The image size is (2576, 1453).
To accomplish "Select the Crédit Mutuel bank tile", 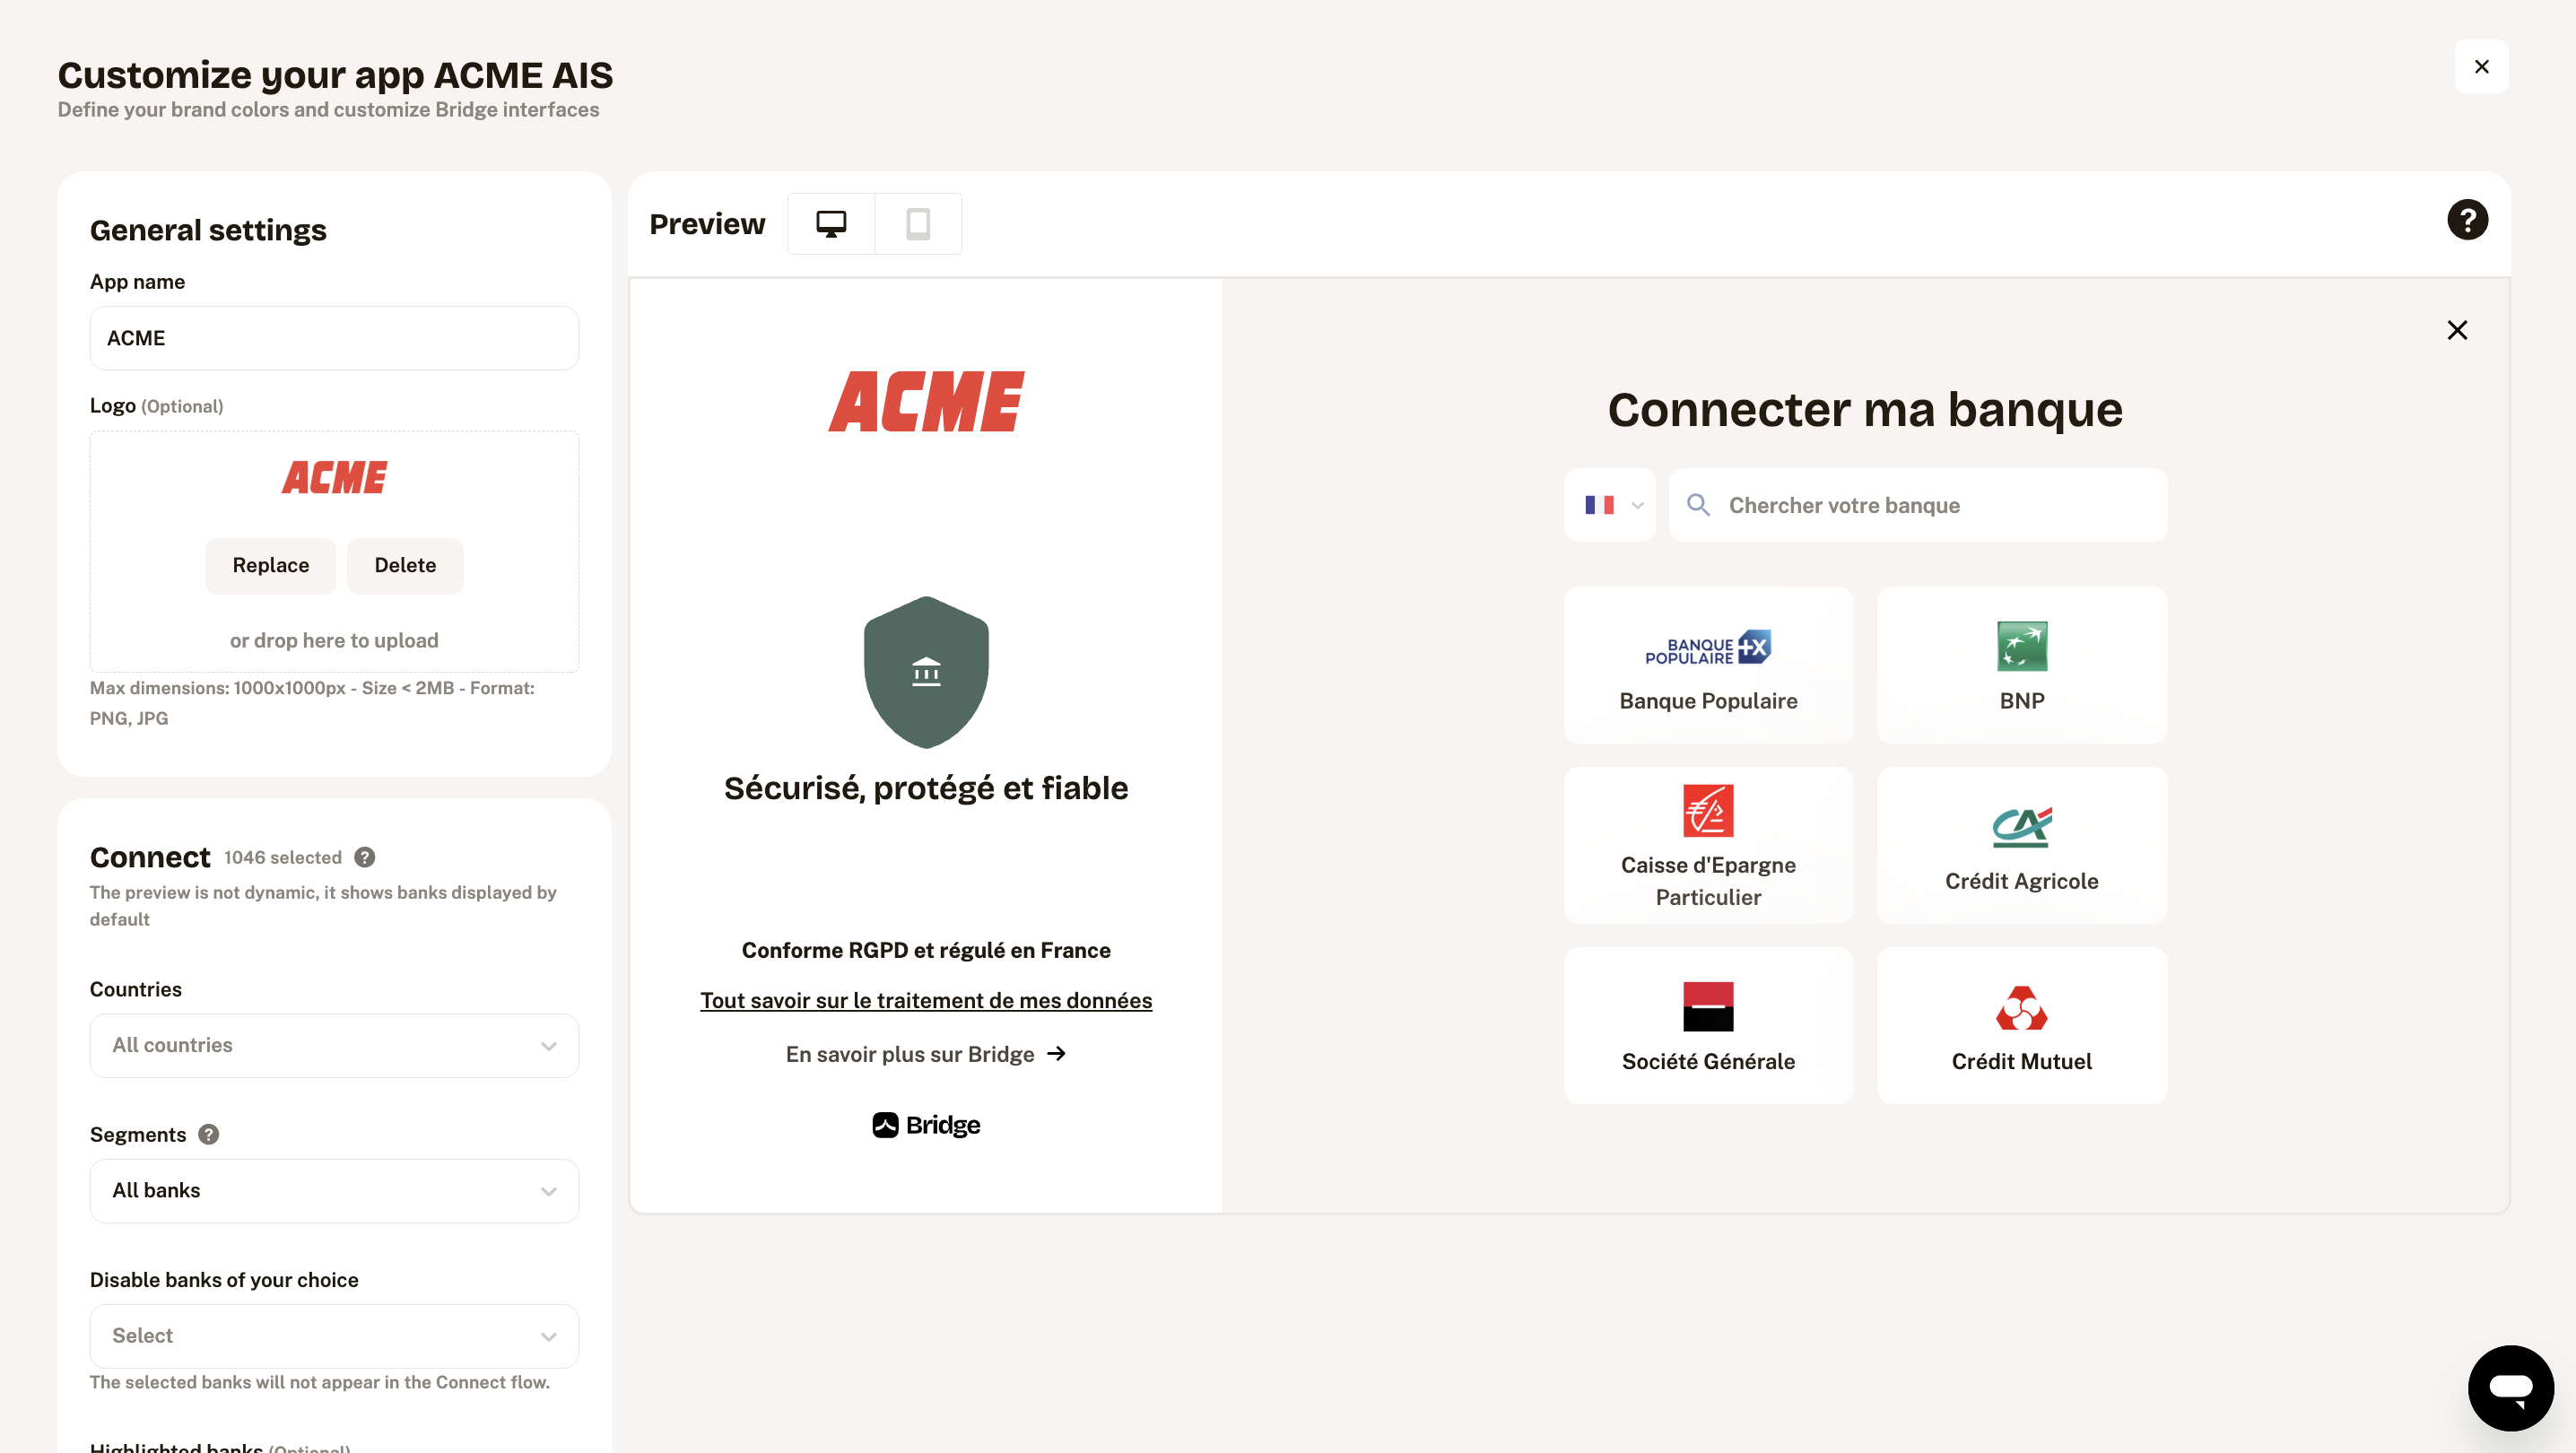I will point(2021,1026).
